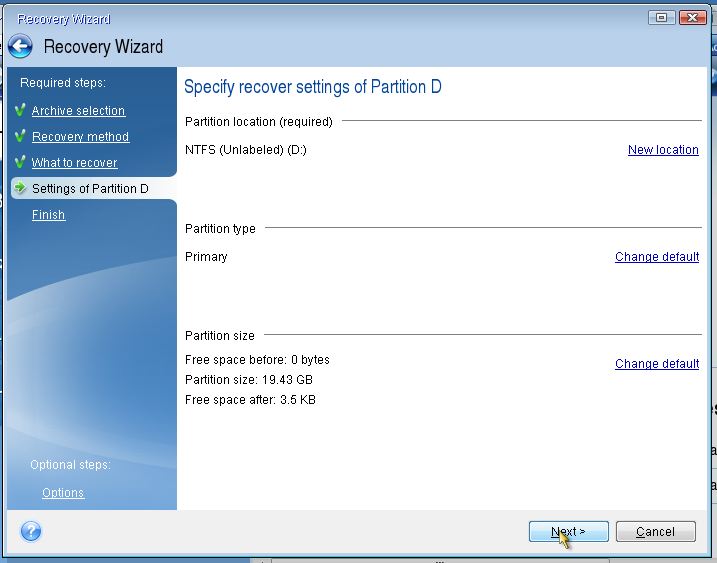Open help with the question mark icon

31,531
